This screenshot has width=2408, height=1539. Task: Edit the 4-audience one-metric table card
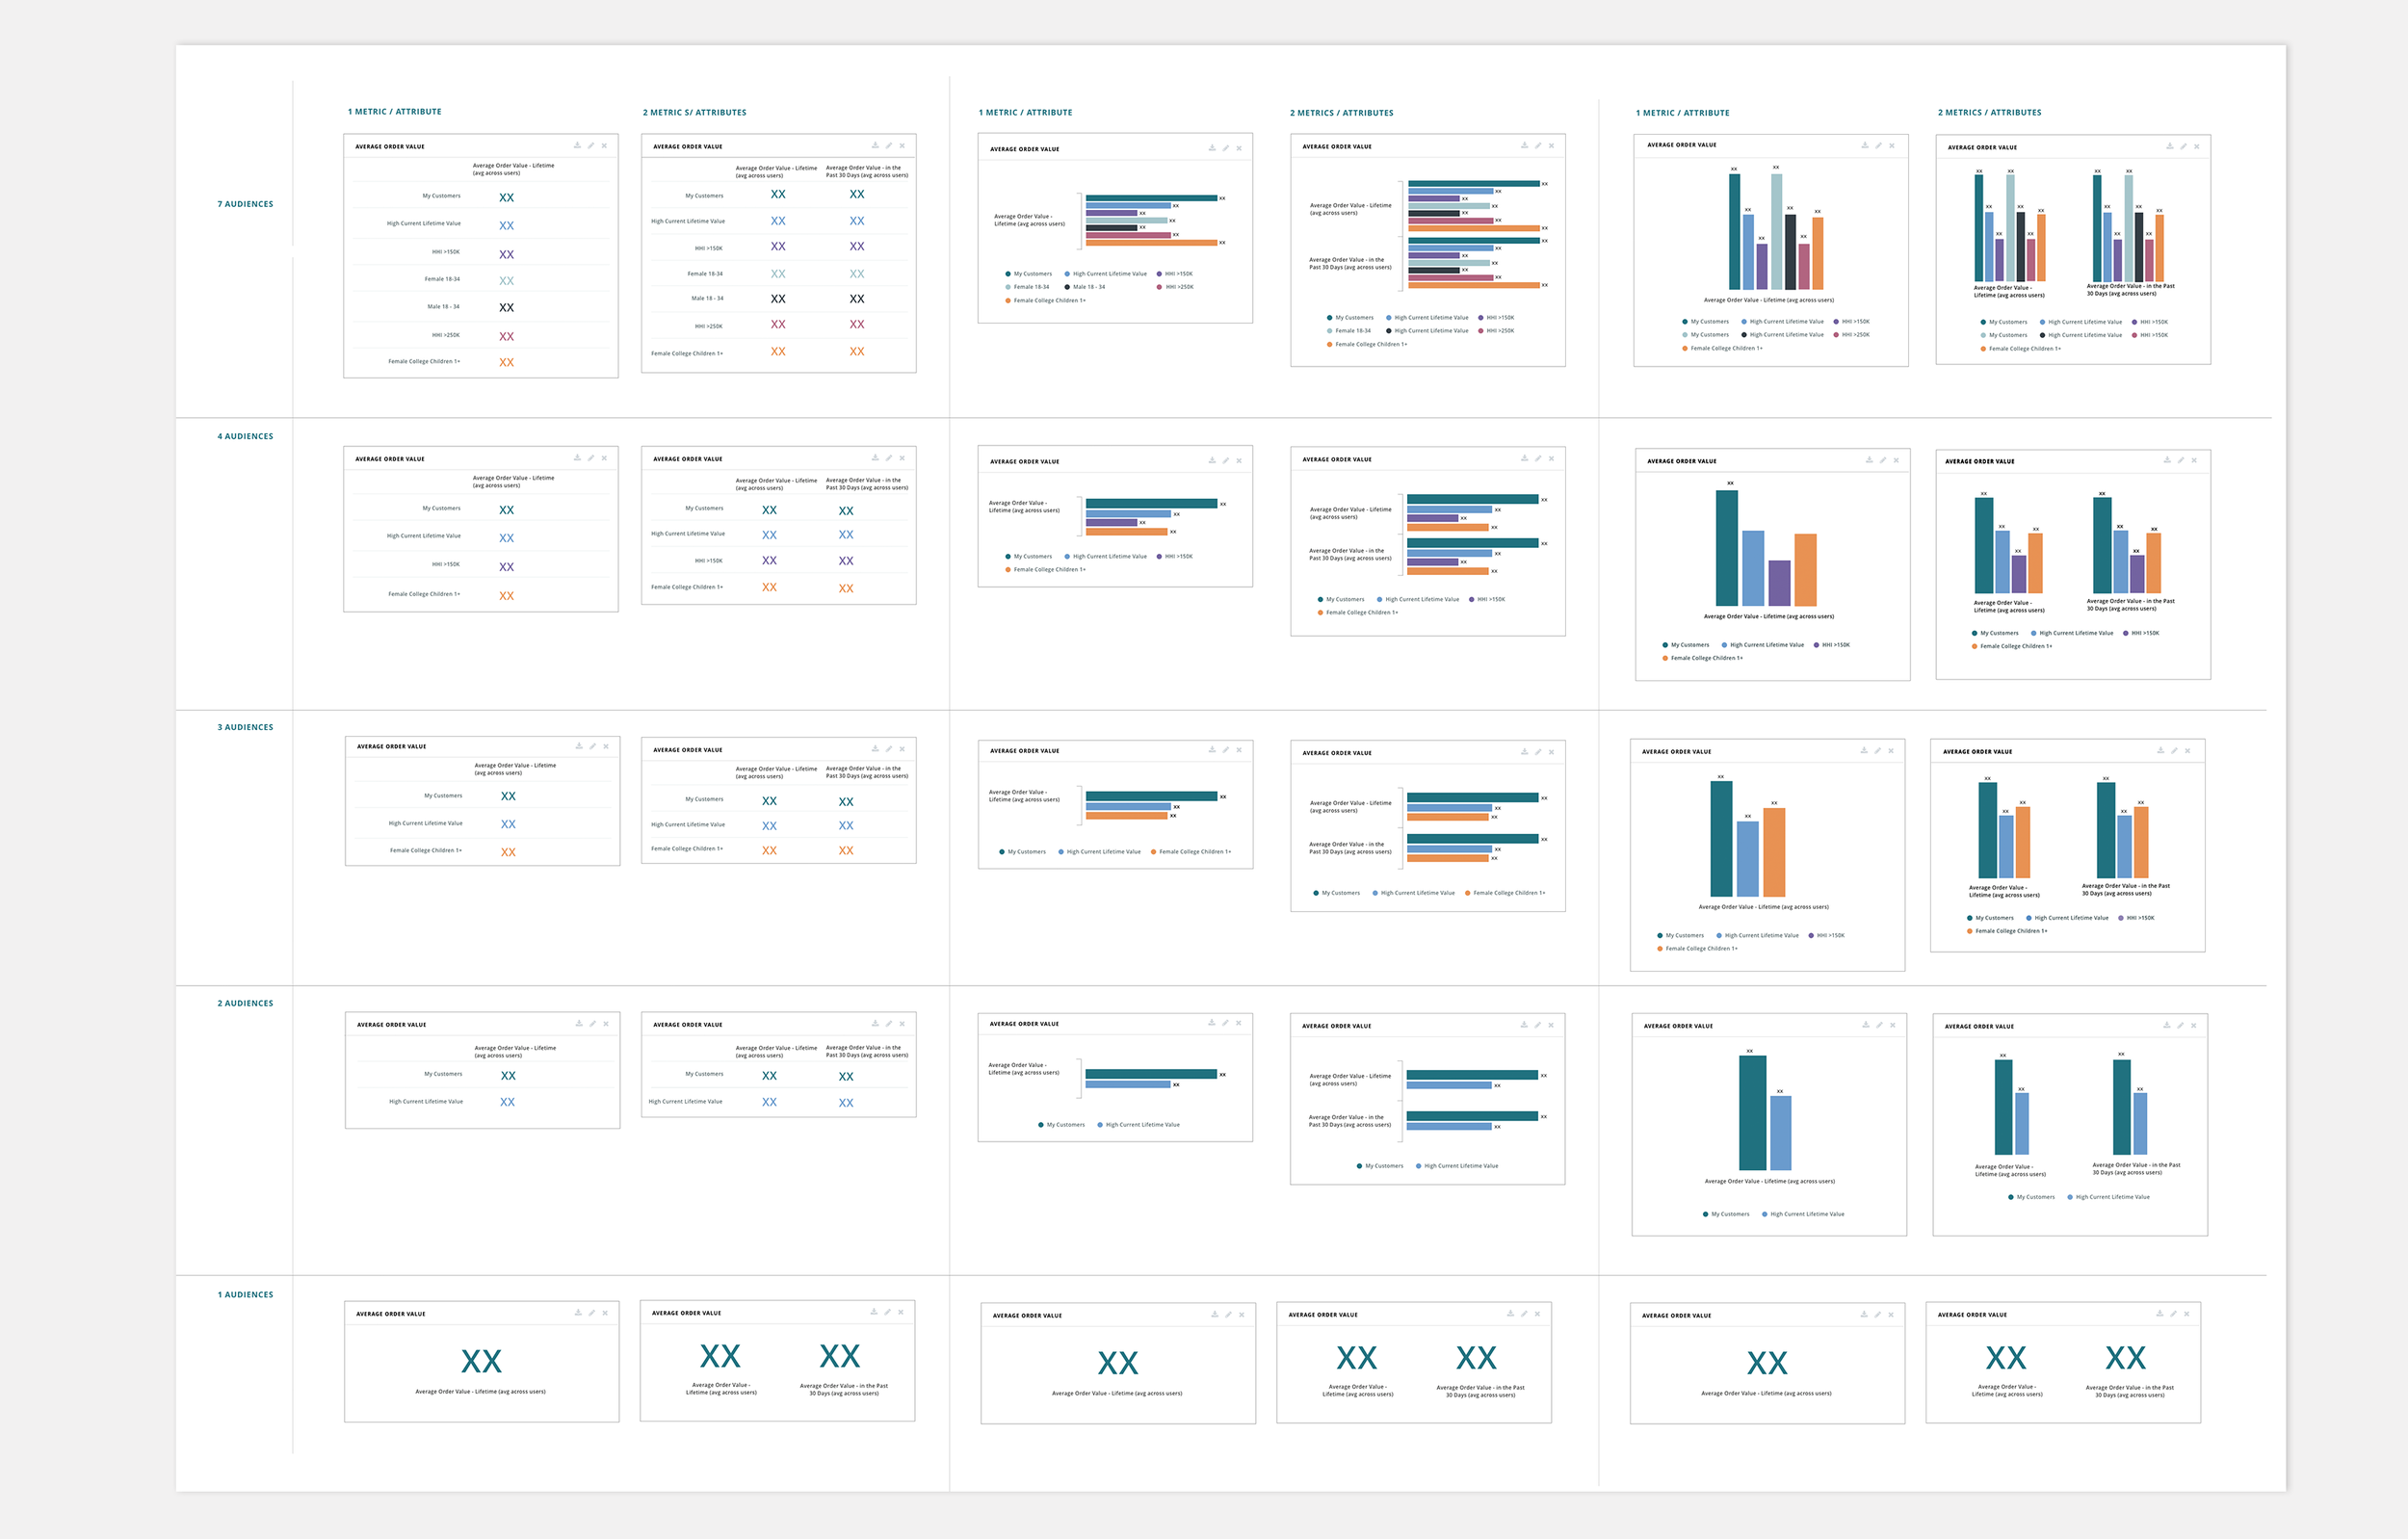point(591,458)
